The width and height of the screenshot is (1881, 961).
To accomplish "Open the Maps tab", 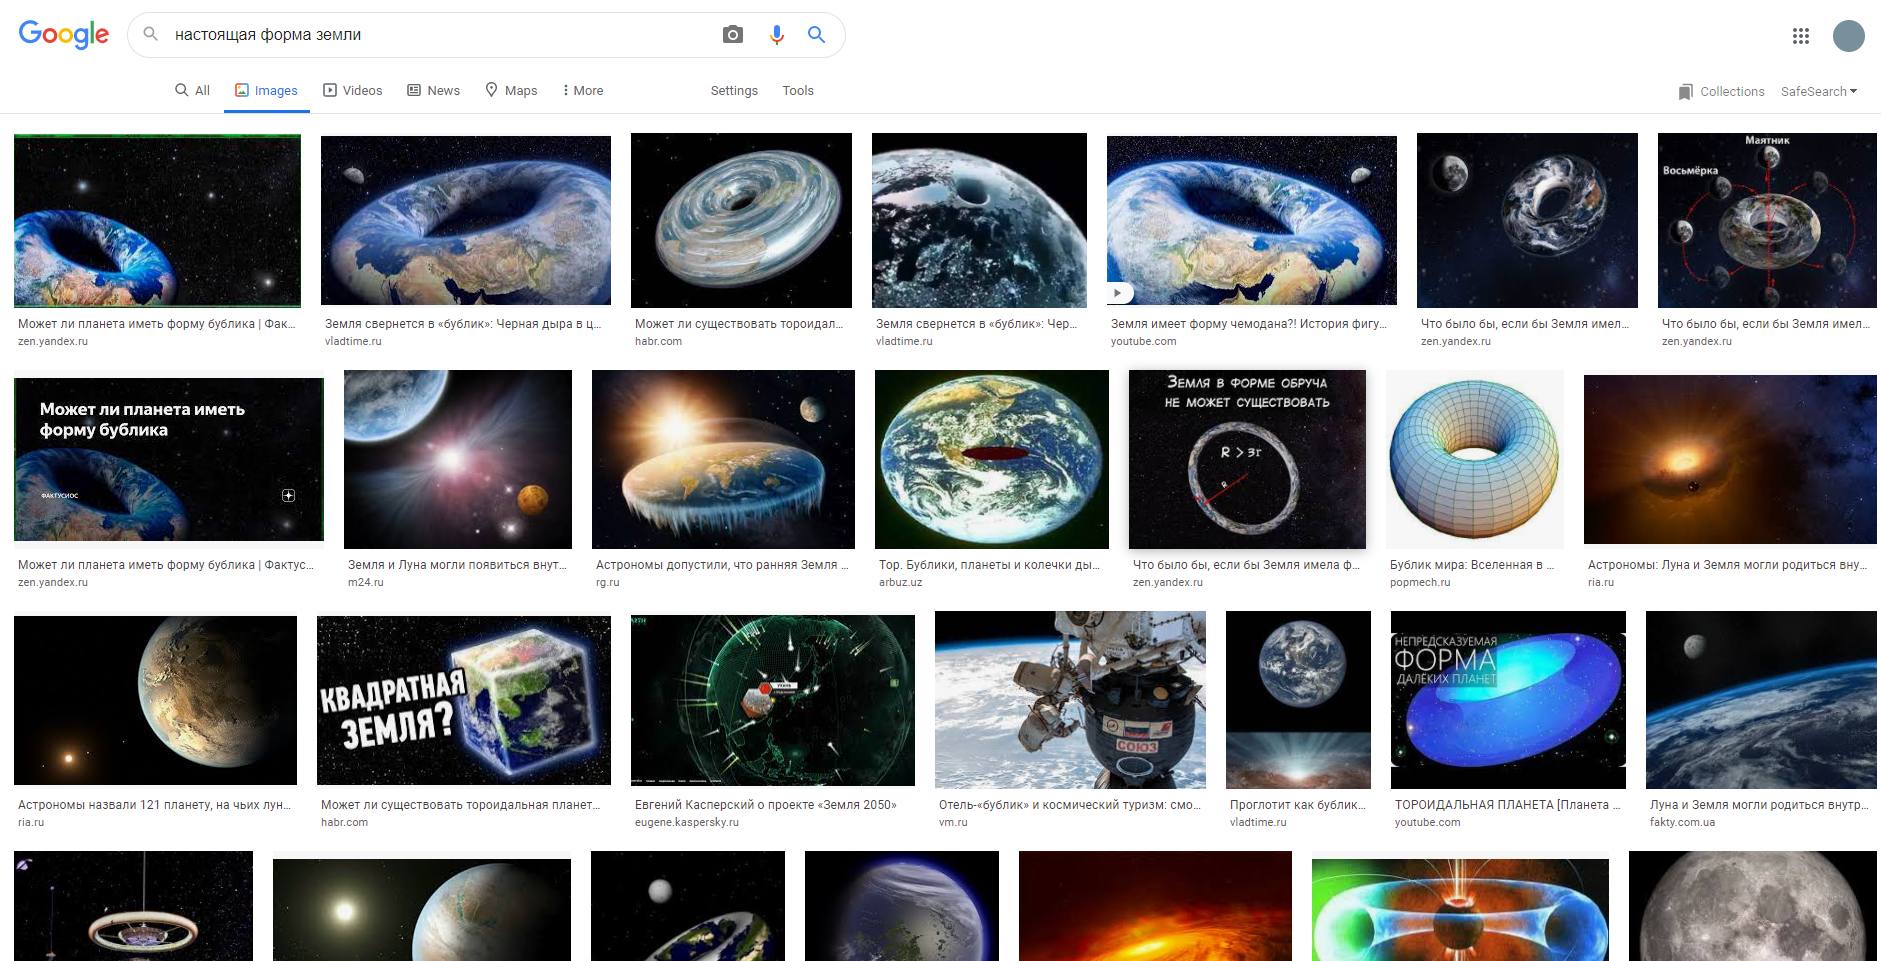I will point(512,90).
